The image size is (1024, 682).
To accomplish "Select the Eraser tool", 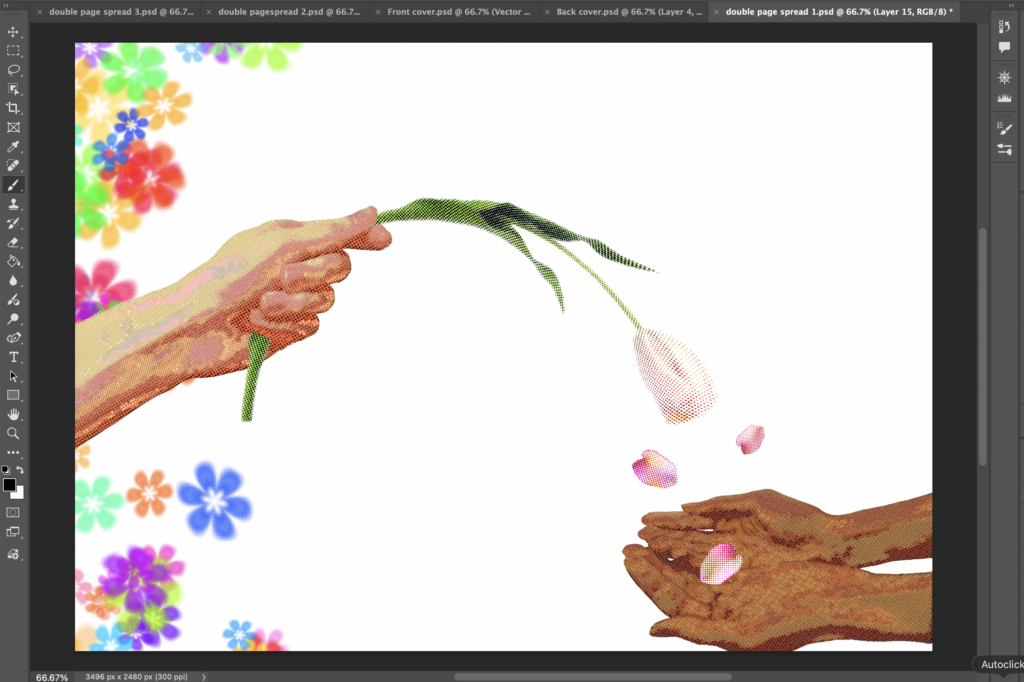I will coord(14,242).
